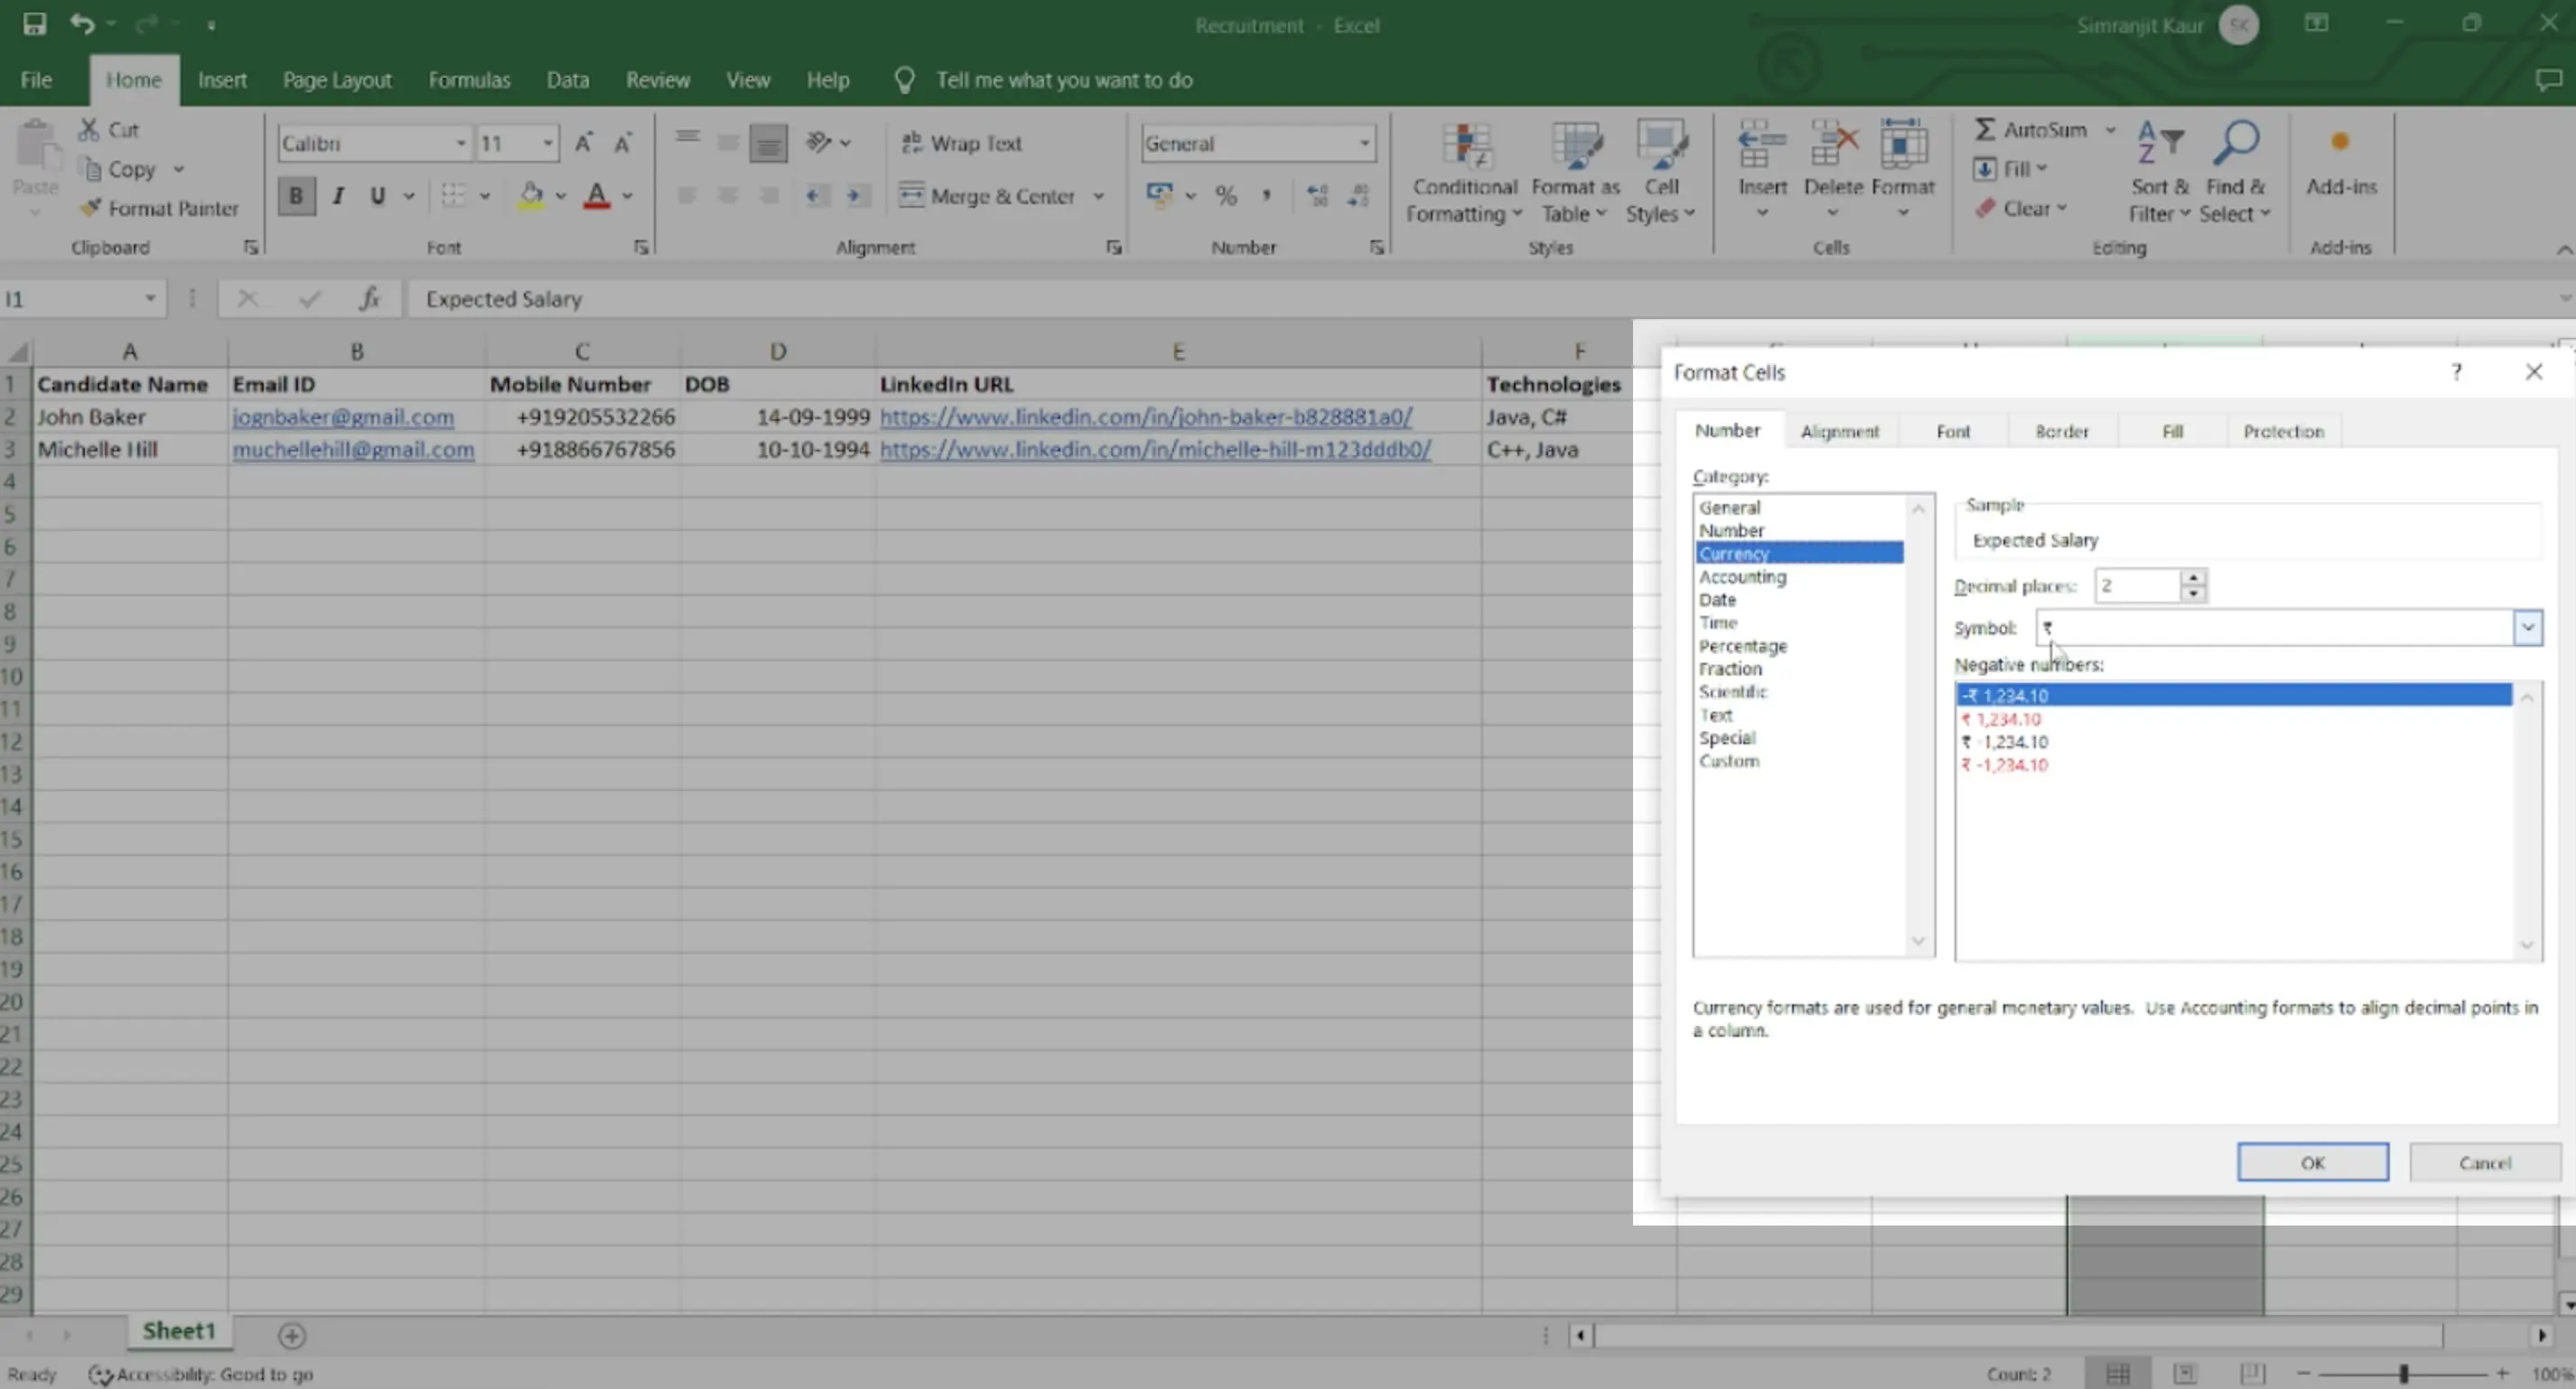Click Merge & Center button
The width and height of the screenshot is (2576, 1389).
988,196
